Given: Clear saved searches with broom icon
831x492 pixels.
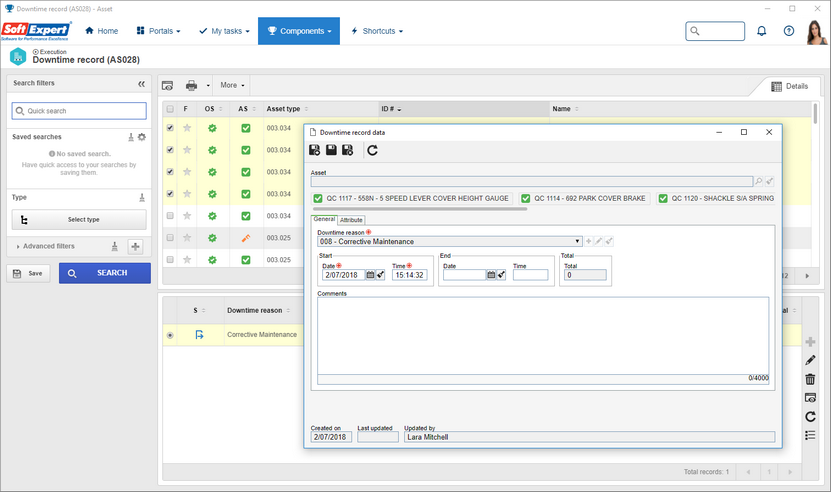Looking at the screenshot, I should [x=131, y=137].
